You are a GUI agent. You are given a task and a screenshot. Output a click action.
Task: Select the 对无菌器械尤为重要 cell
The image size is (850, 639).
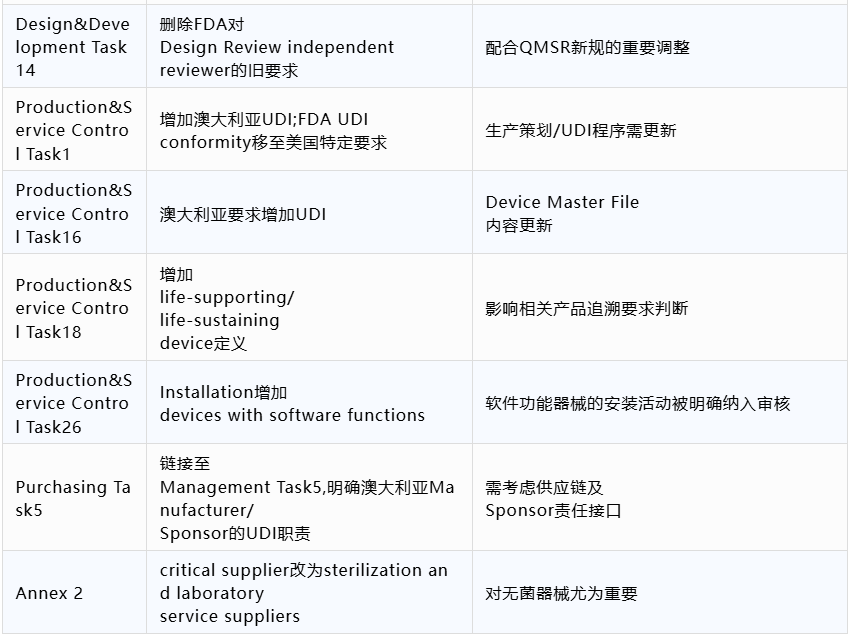click(660, 592)
